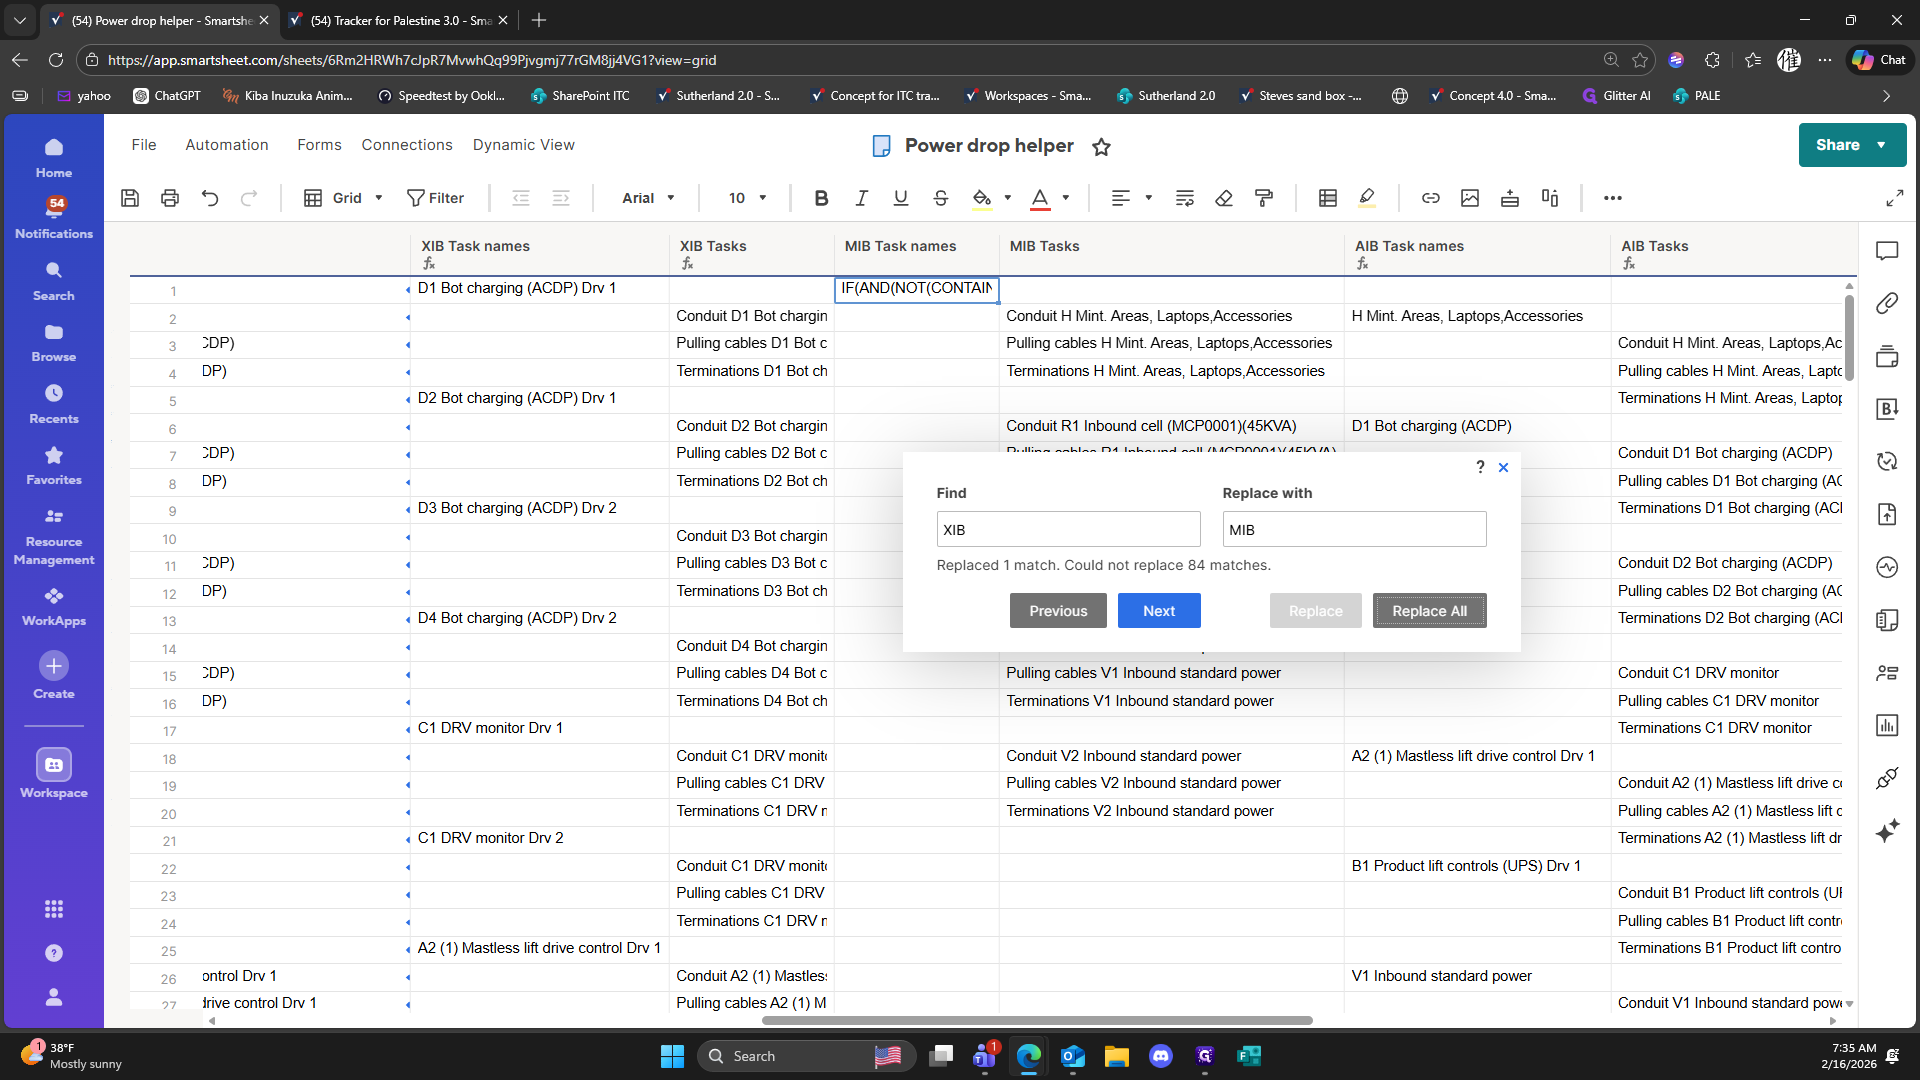Toggle Italic formatting
Viewport: 1920px width, 1080px height.
[861, 198]
